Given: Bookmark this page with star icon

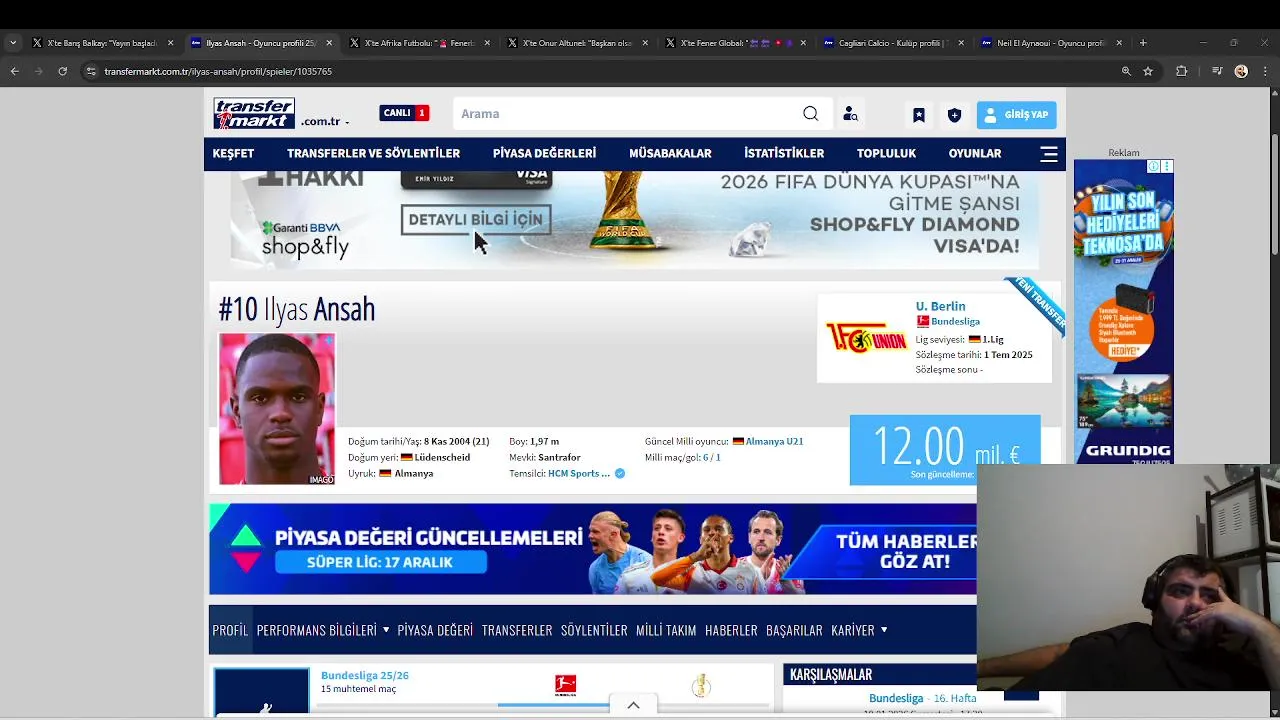Looking at the screenshot, I should pos(1148,71).
